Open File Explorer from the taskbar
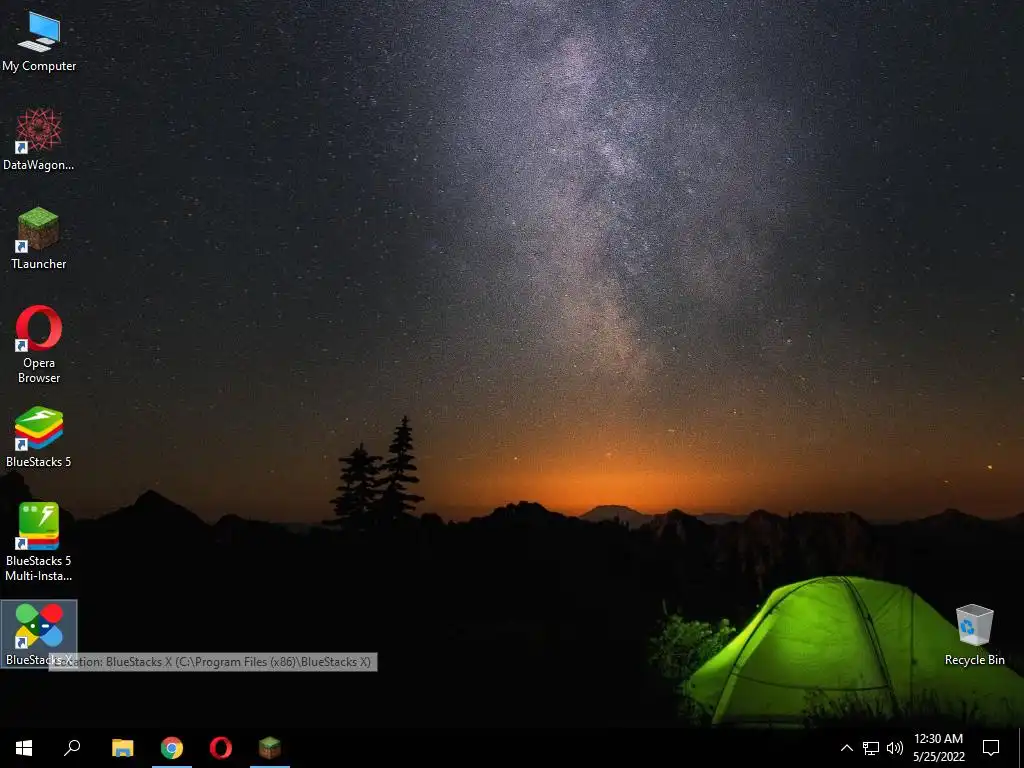Image resolution: width=1024 pixels, height=768 pixels. coord(123,748)
